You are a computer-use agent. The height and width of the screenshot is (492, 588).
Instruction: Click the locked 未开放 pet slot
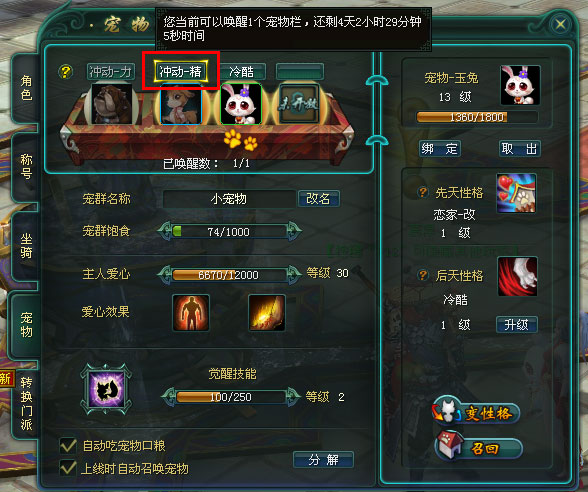[x=299, y=105]
